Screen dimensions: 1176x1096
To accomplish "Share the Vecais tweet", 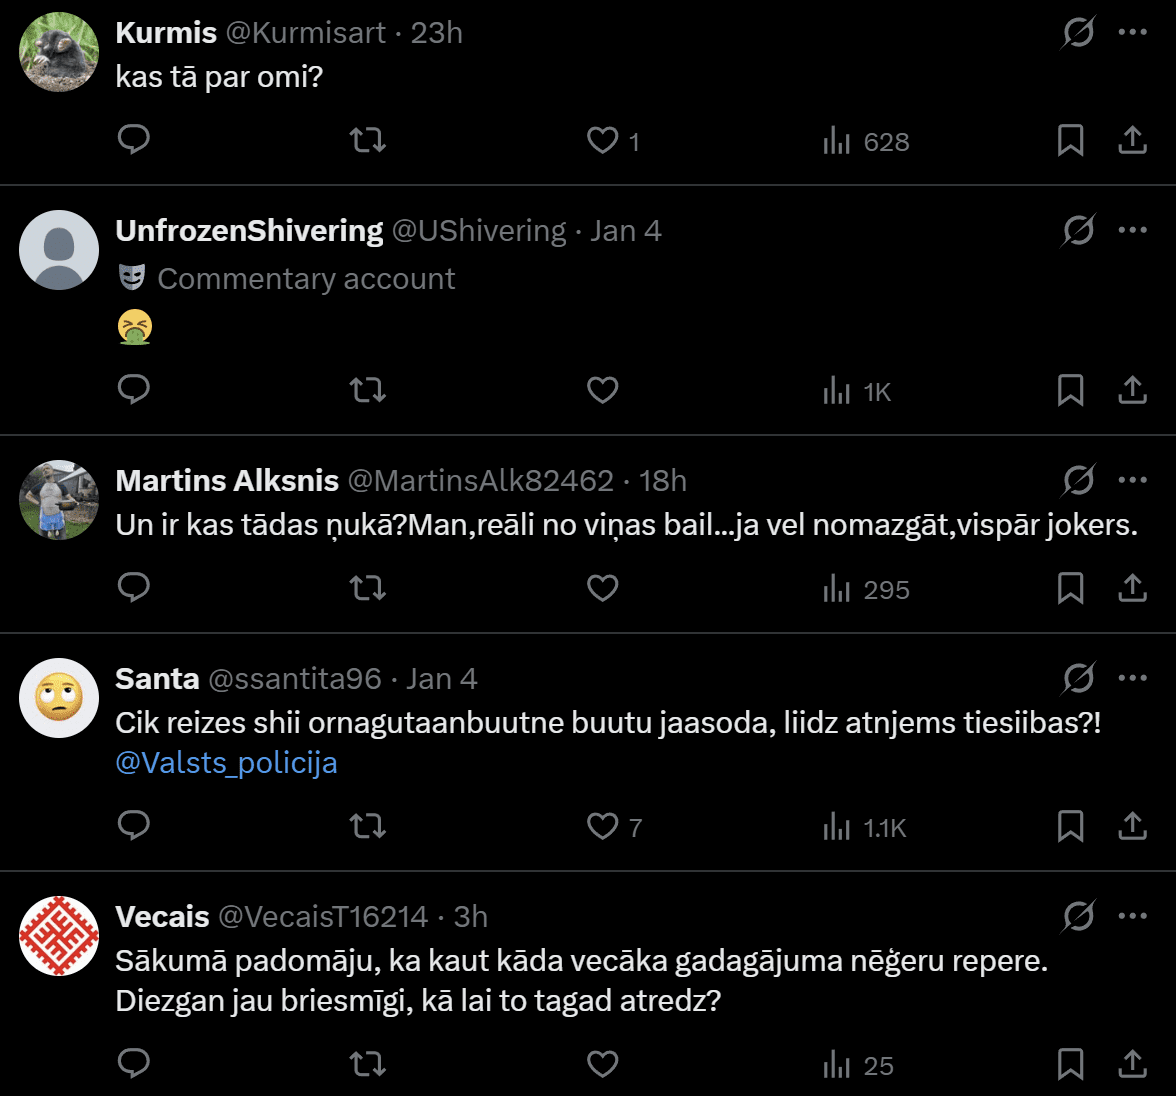I will [1132, 1064].
